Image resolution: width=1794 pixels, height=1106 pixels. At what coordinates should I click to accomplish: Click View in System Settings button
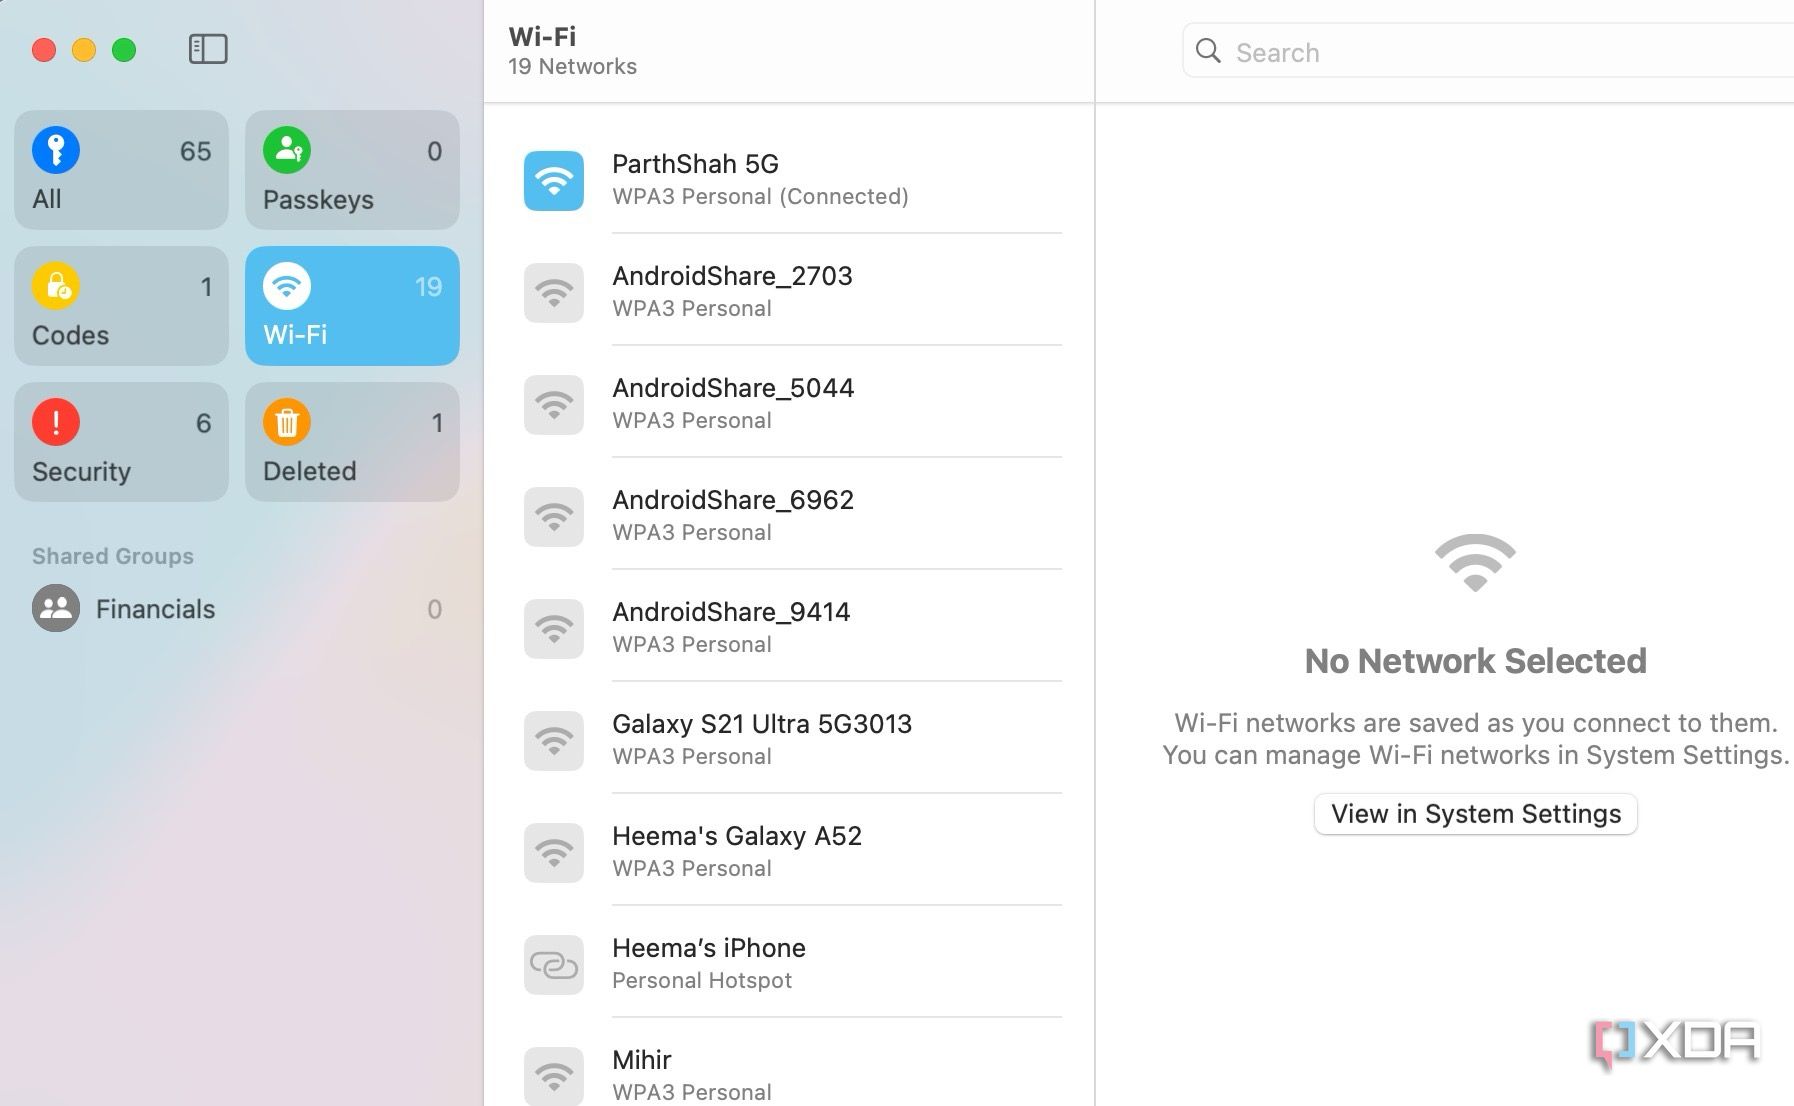coord(1475,814)
